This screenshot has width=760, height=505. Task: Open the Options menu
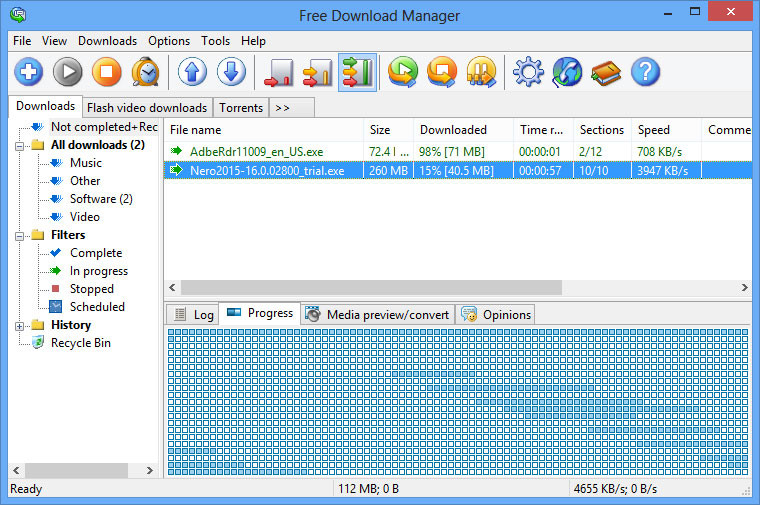[169, 41]
